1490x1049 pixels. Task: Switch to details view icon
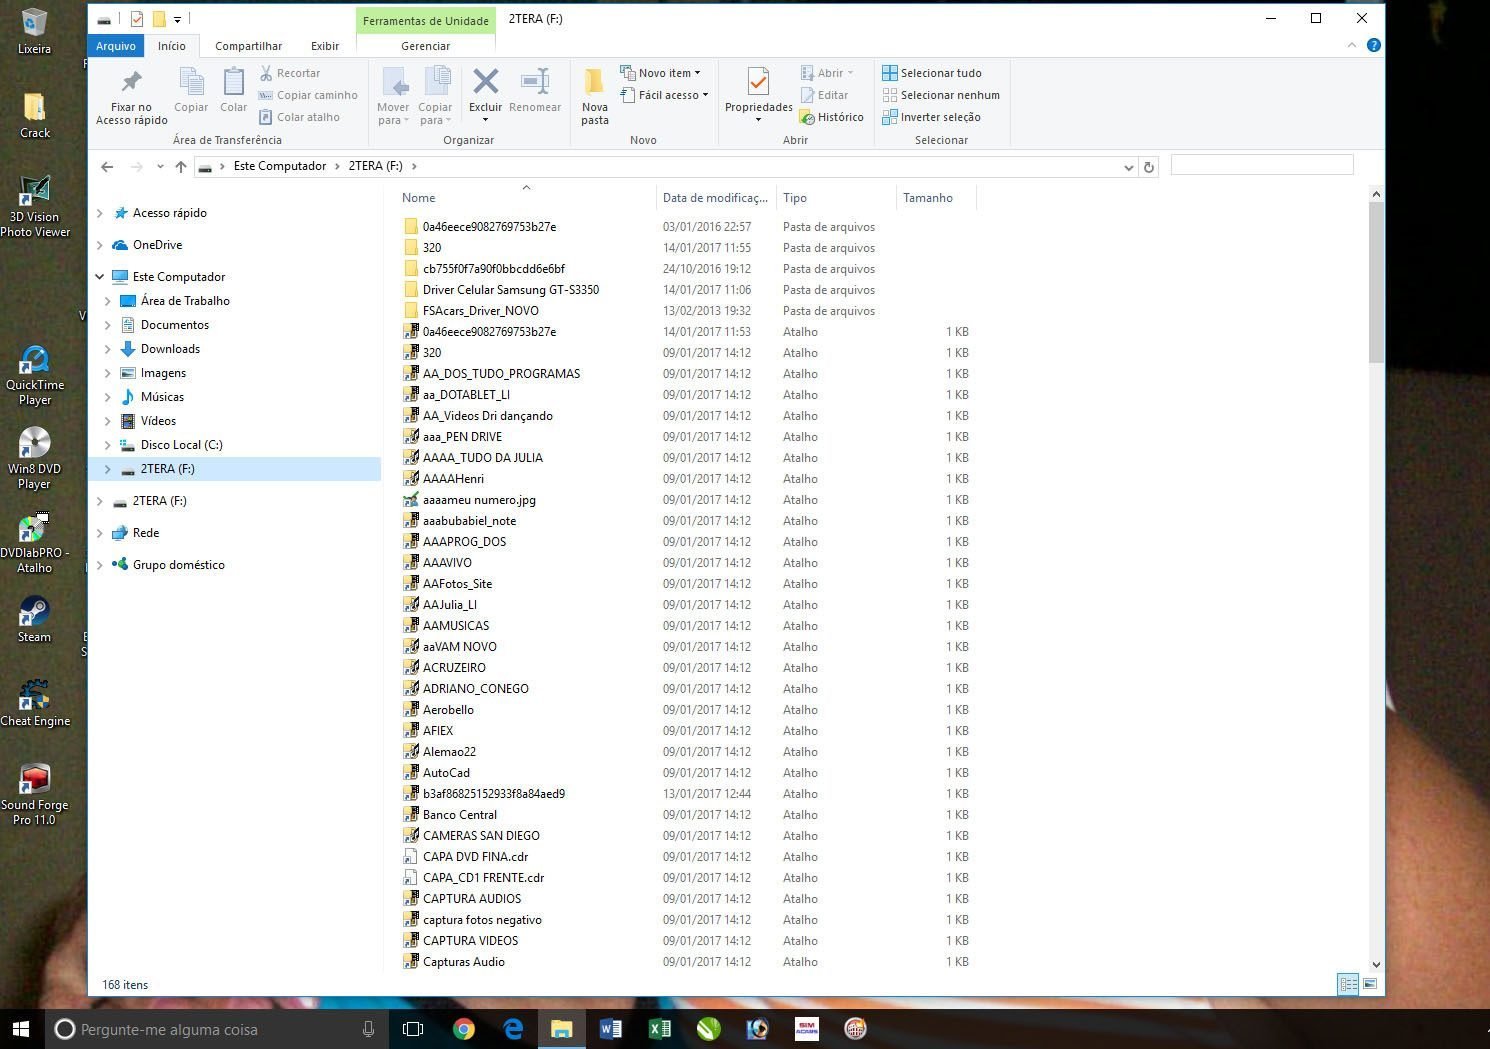(x=1348, y=985)
